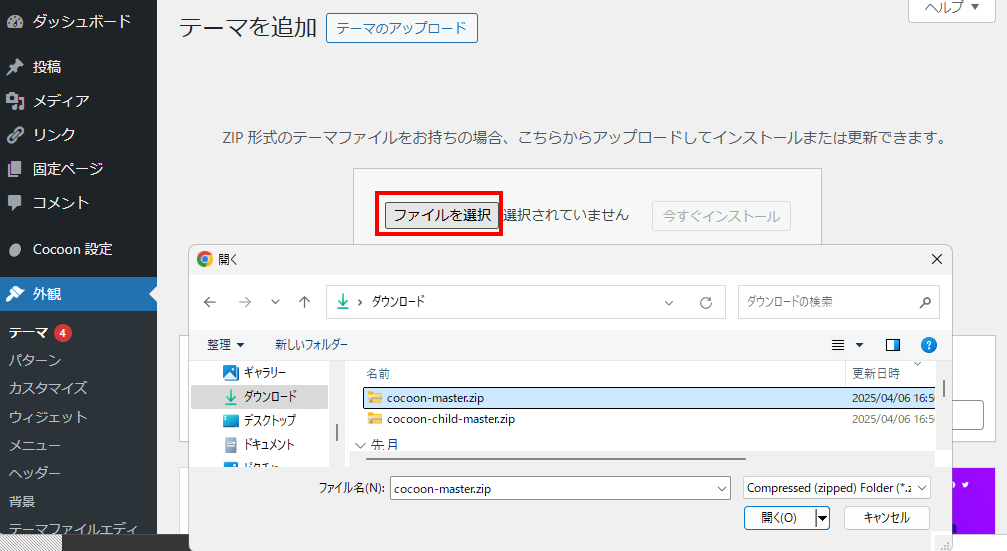Open the file dialog help icon

[x=928, y=345]
